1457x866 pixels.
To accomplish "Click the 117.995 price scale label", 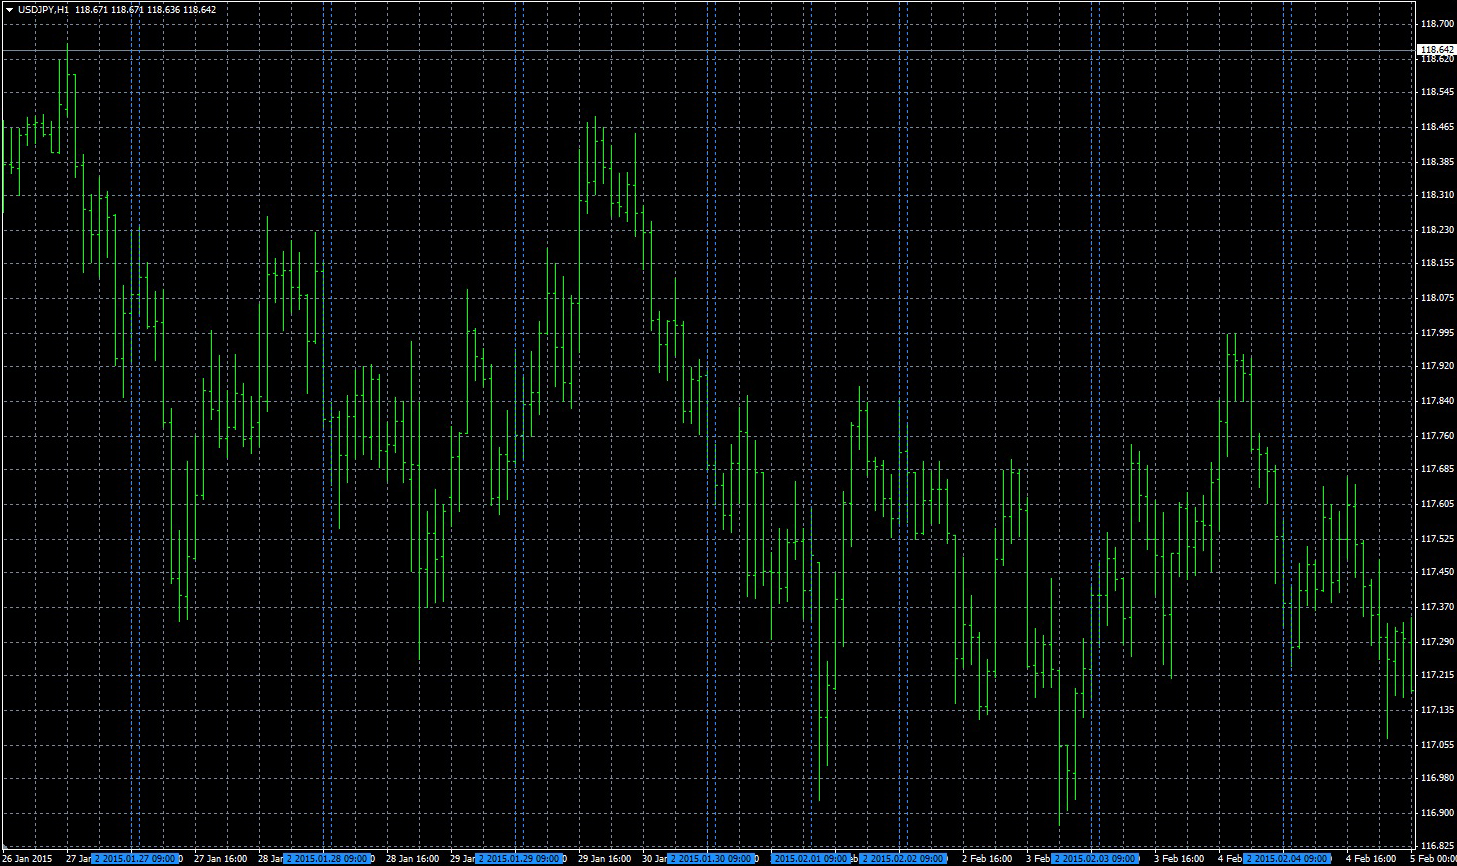I will (1437, 333).
